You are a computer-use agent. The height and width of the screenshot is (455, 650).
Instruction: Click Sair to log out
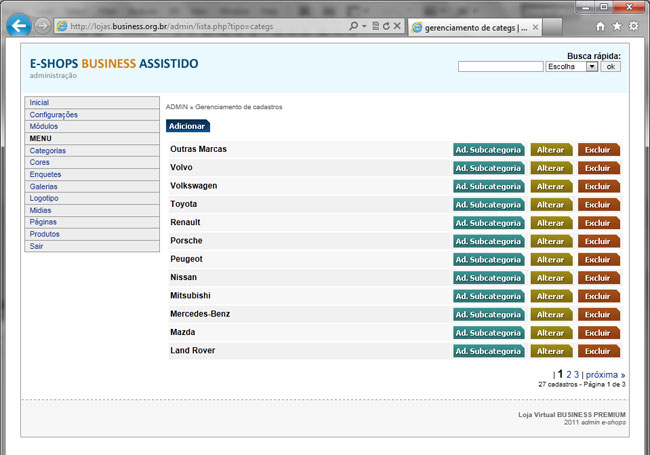tap(92, 246)
